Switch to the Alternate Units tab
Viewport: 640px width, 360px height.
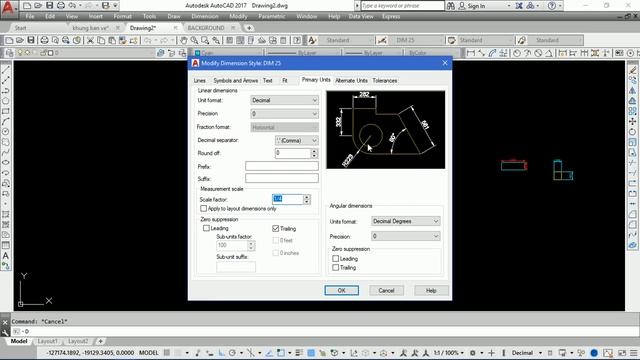click(351, 80)
